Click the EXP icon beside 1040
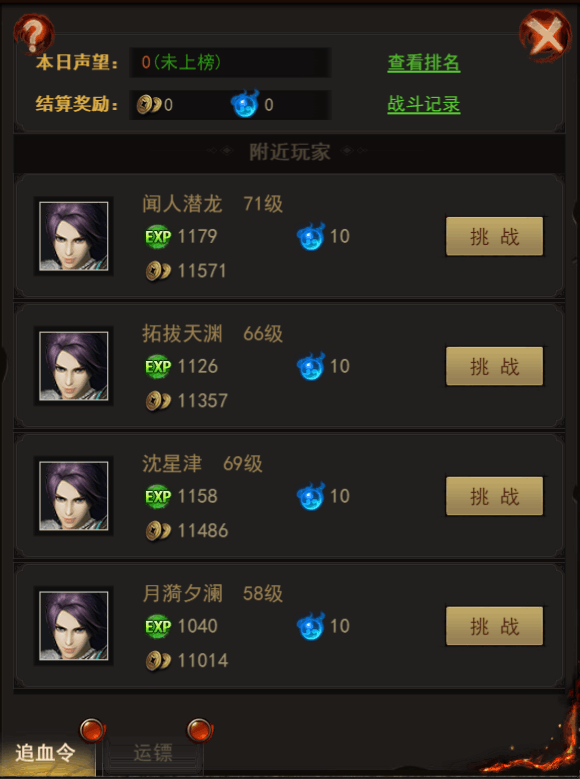The image size is (580, 779). click(x=158, y=626)
